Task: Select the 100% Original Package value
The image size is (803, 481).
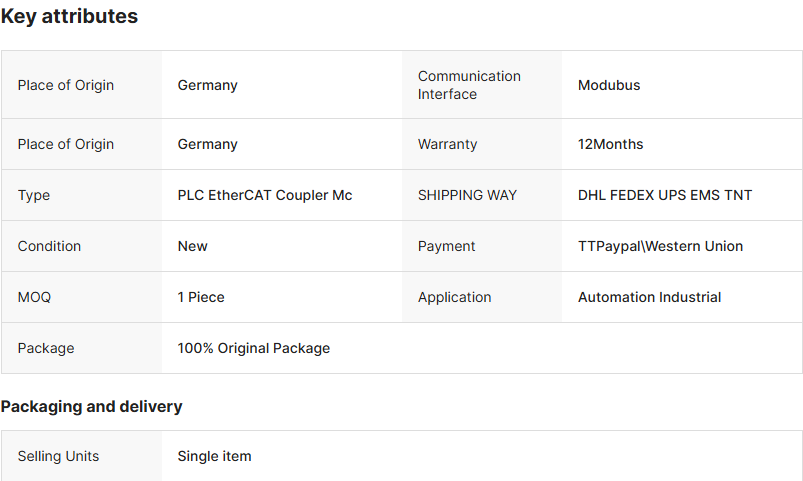Action: pos(254,348)
